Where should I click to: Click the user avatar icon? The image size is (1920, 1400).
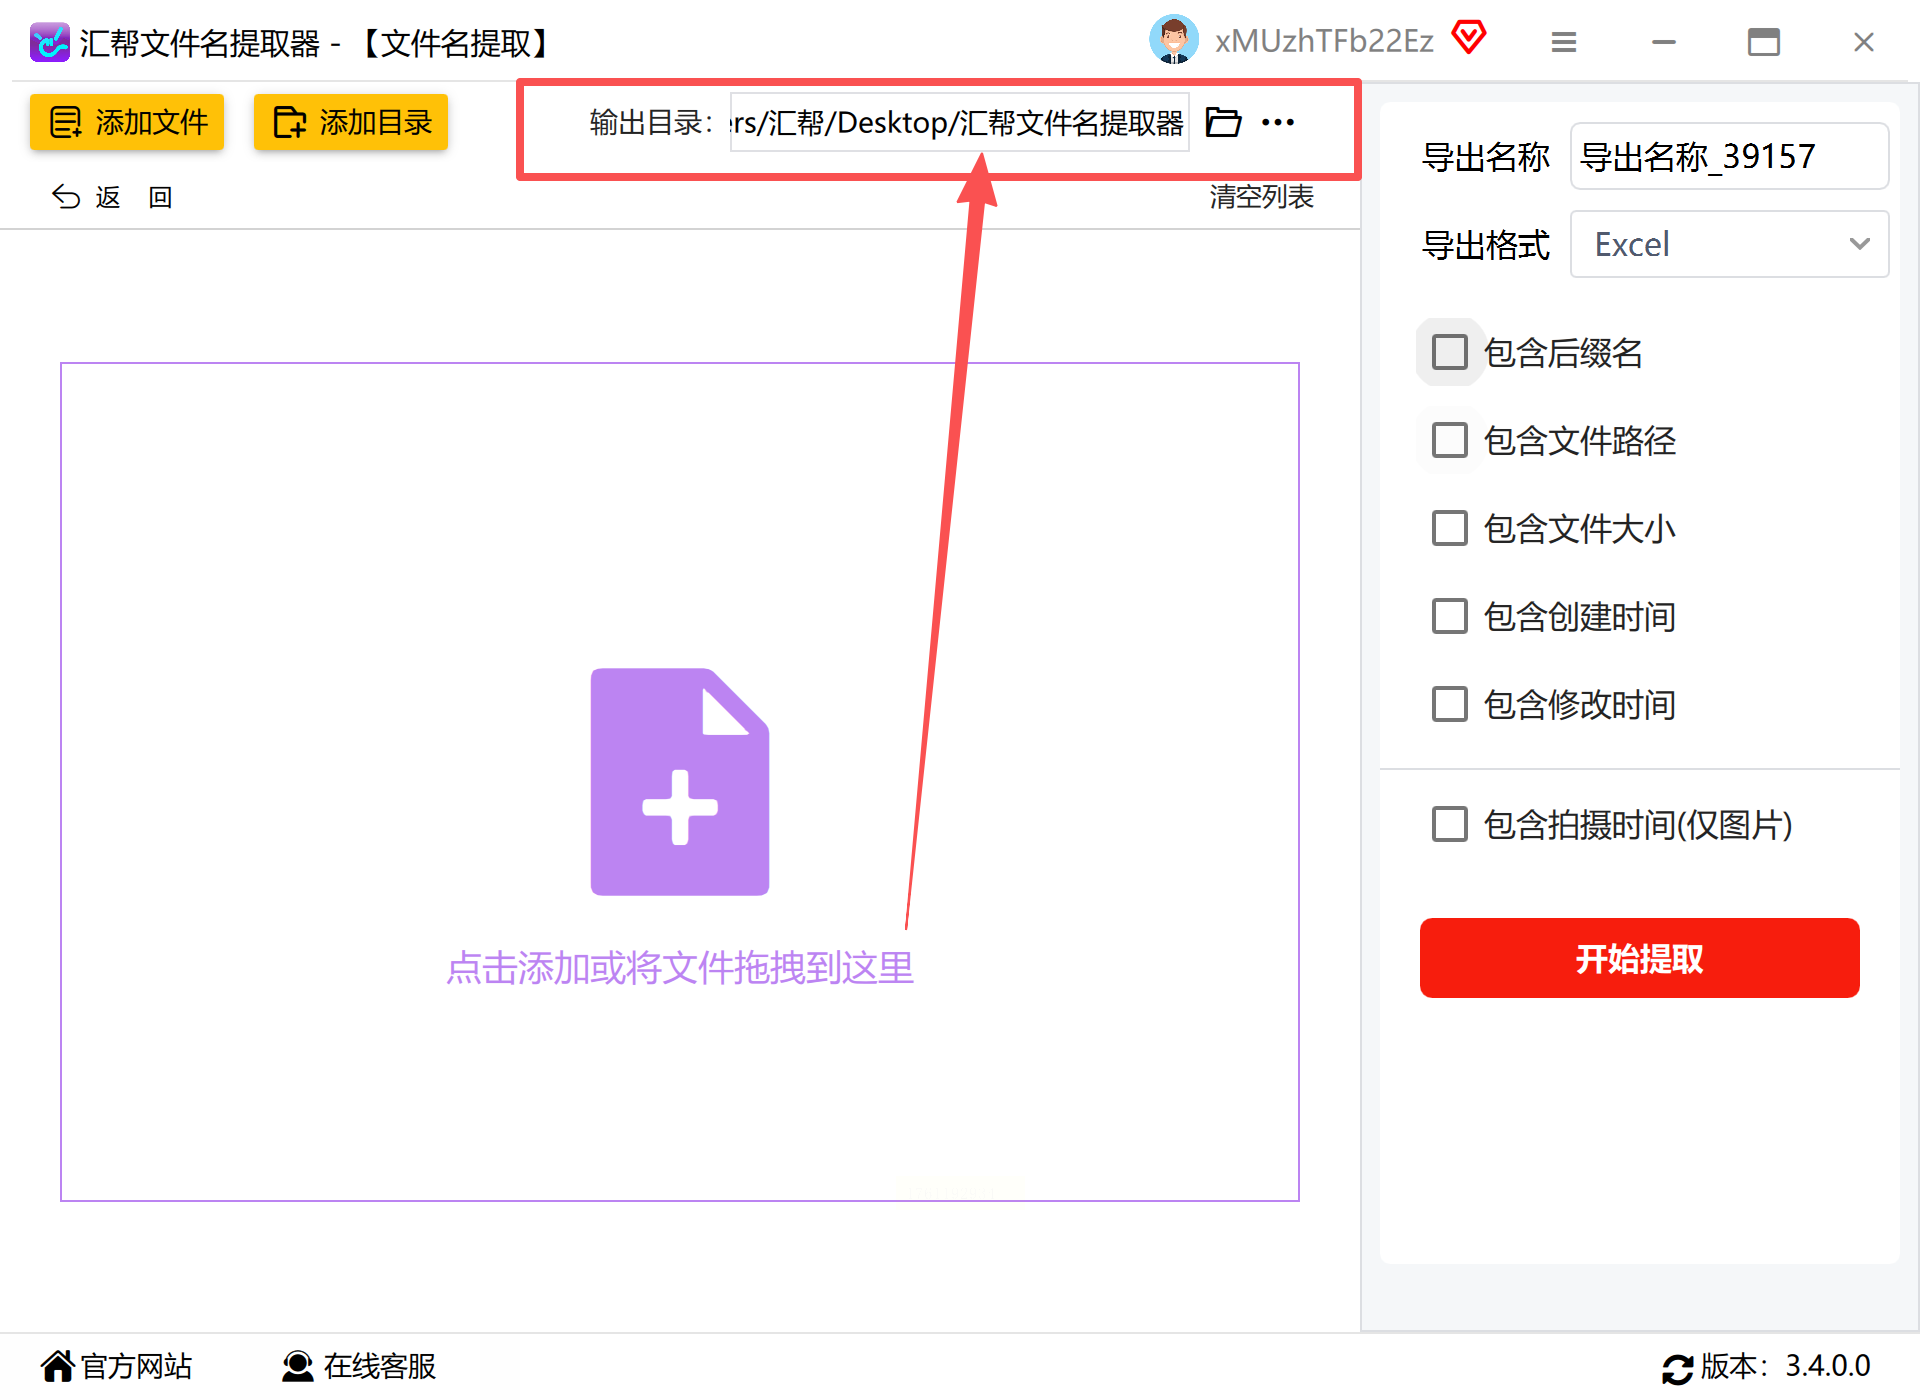click(x=1173, y=40)
